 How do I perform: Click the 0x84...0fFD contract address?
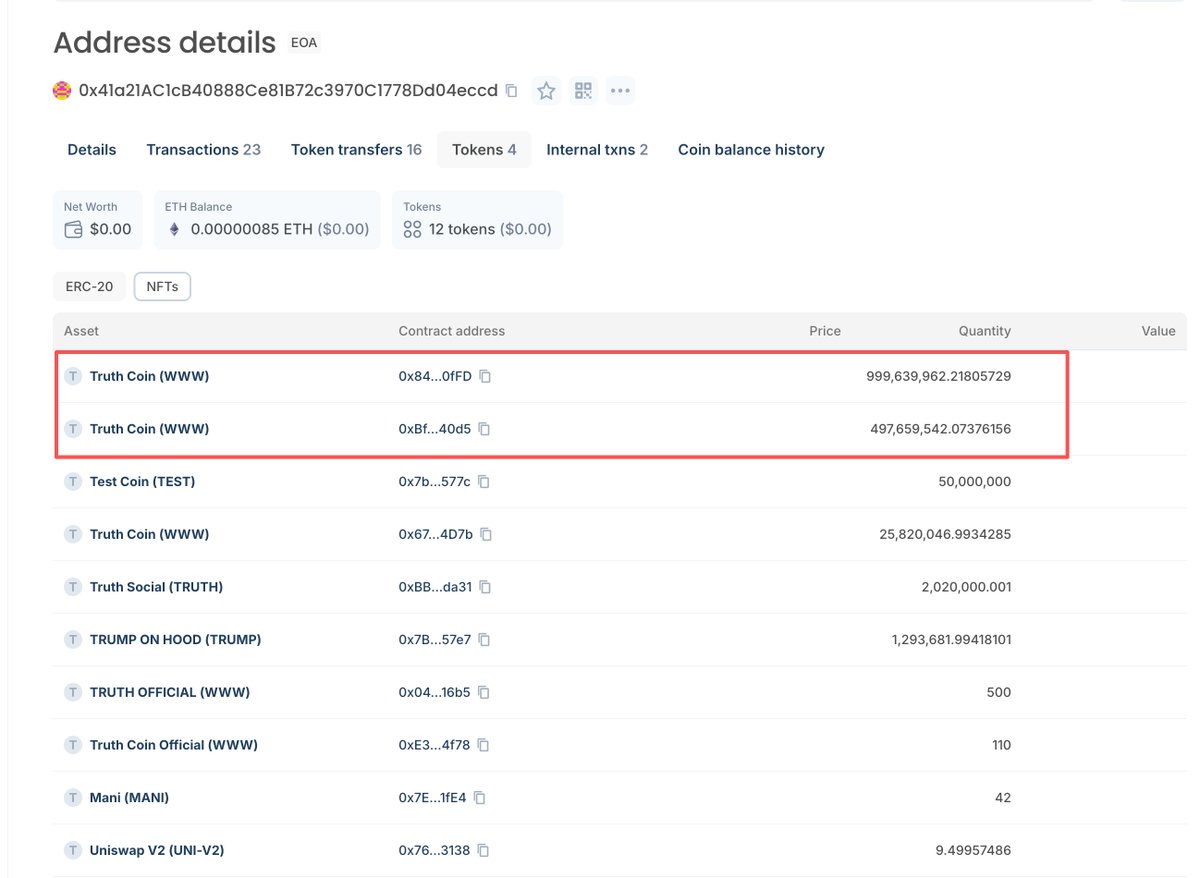[x=435, y=376]
